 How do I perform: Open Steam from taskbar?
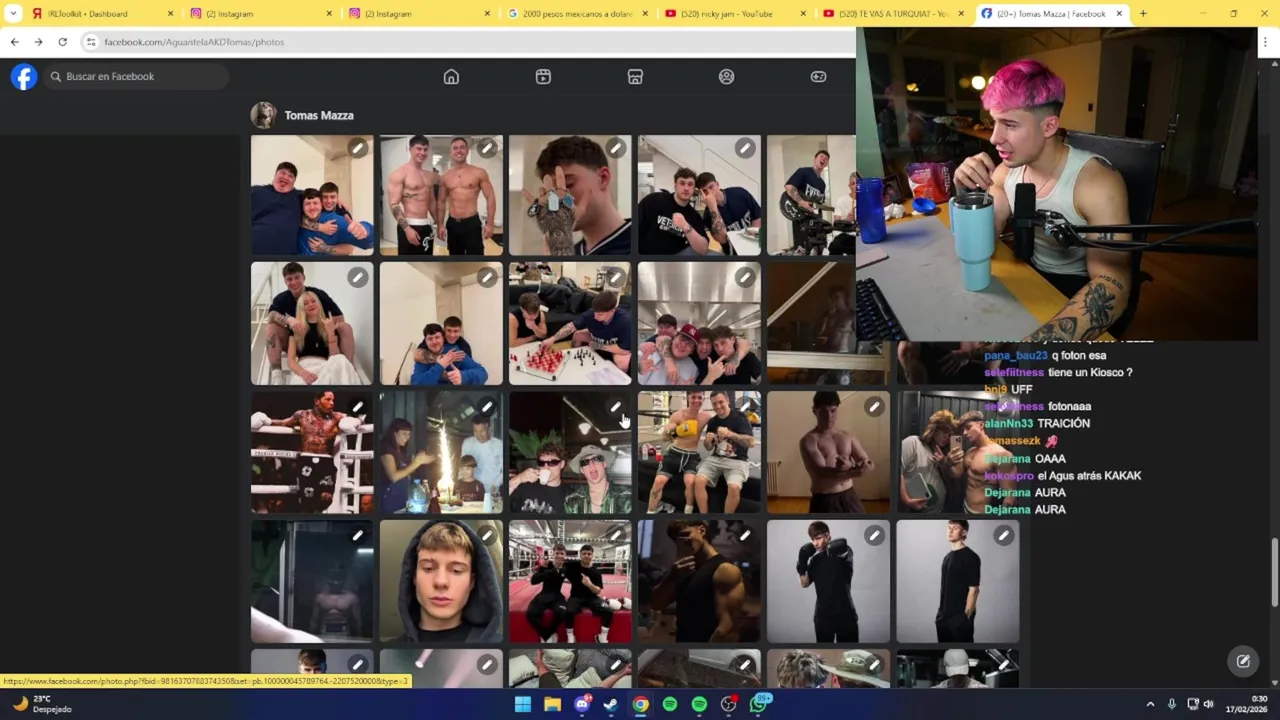611,704
